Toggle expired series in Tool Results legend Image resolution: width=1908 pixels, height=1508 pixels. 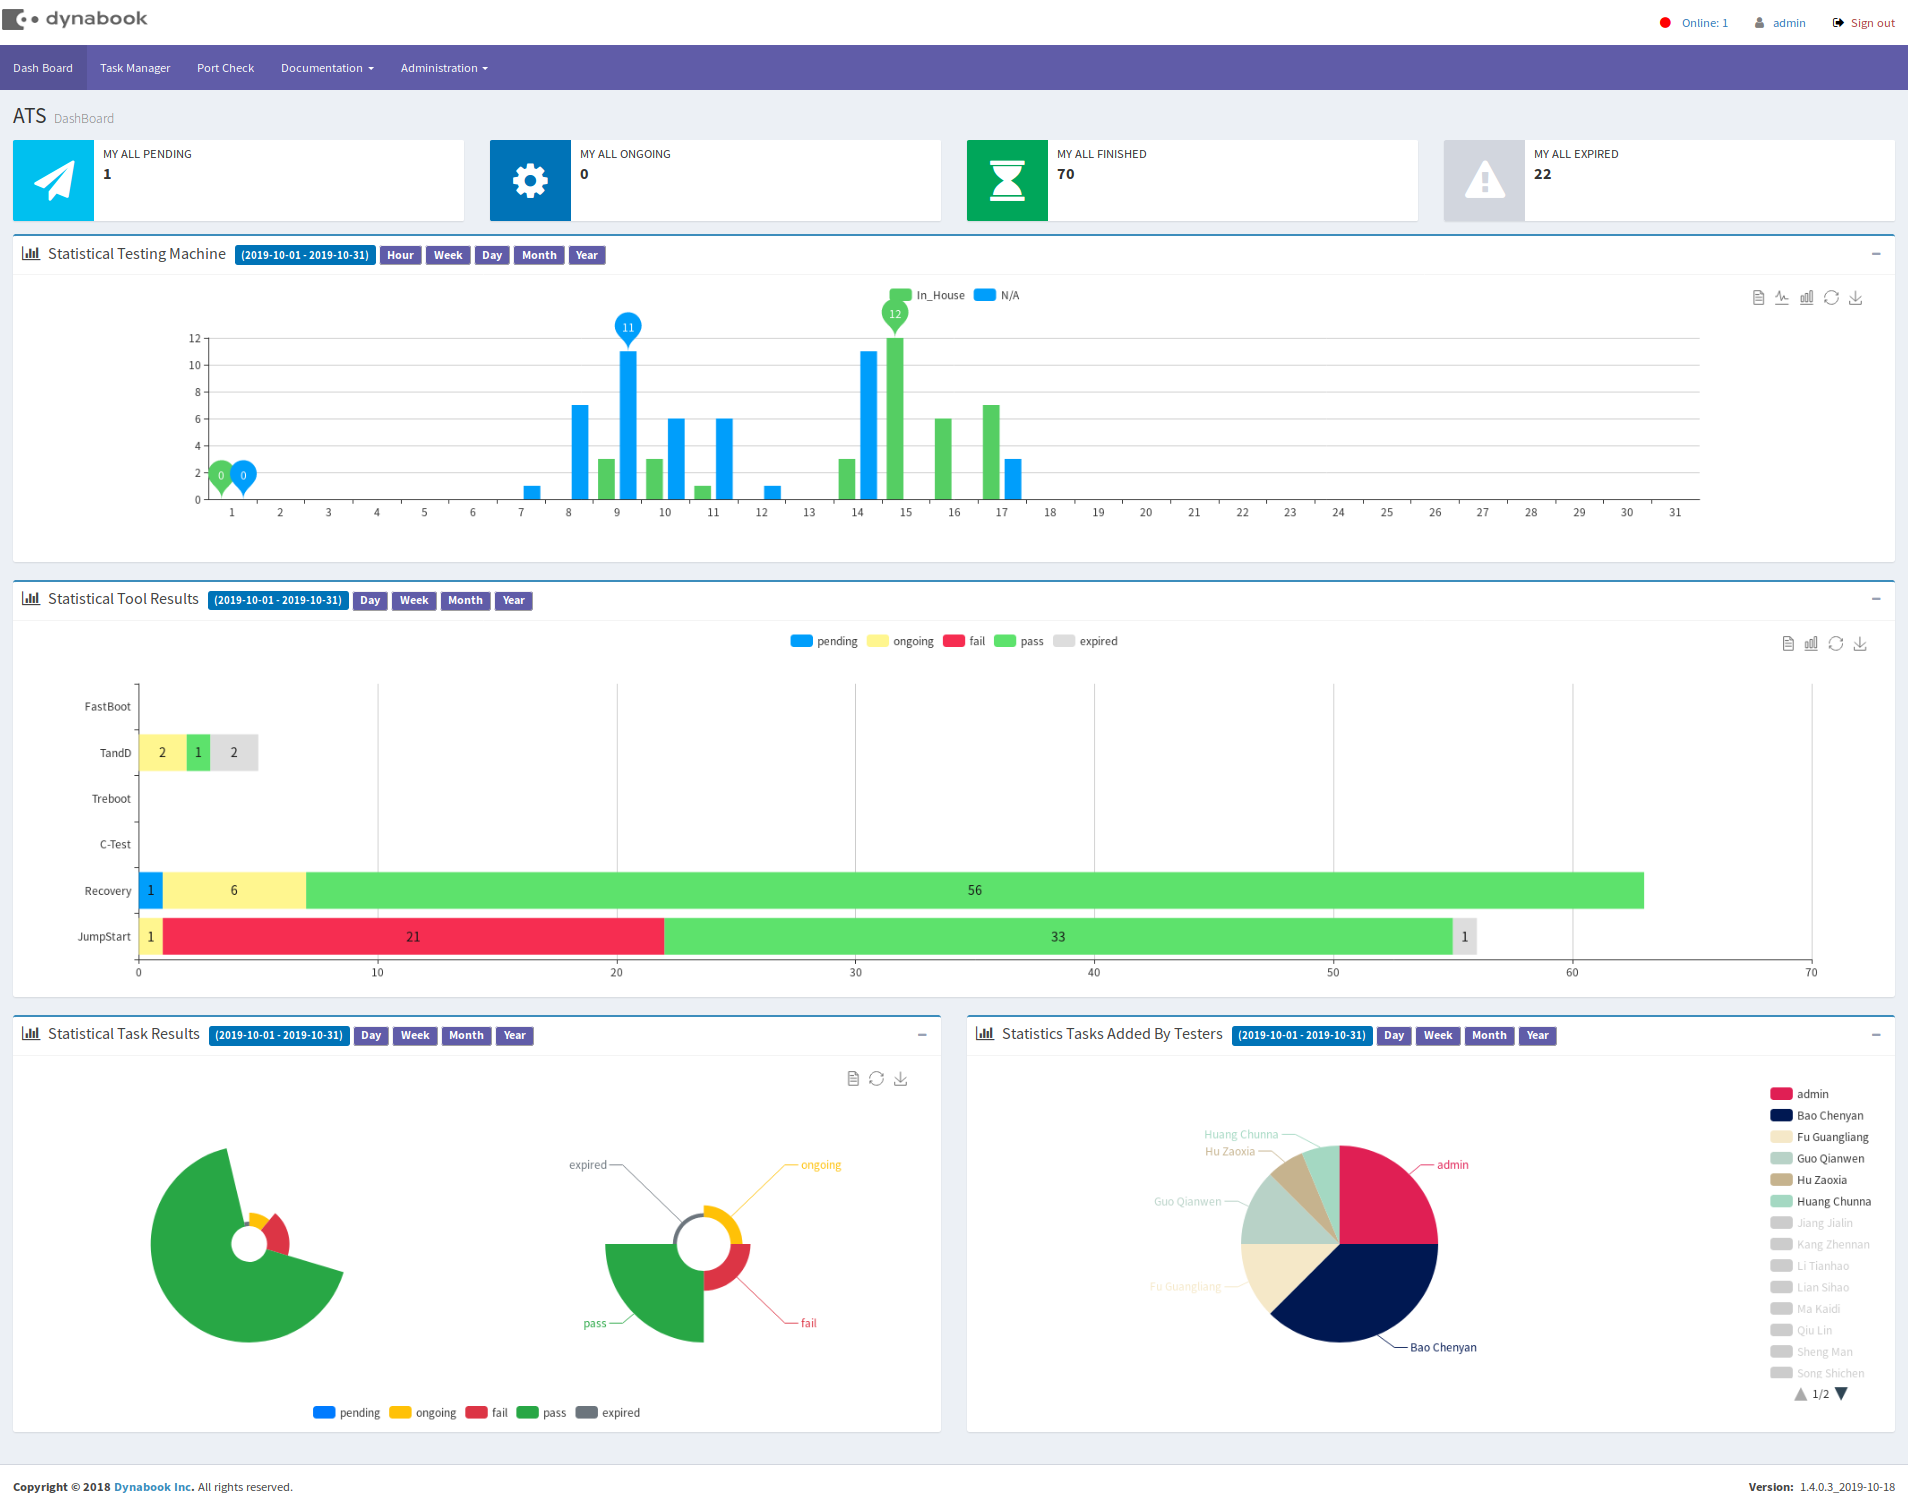(1086, 641)
